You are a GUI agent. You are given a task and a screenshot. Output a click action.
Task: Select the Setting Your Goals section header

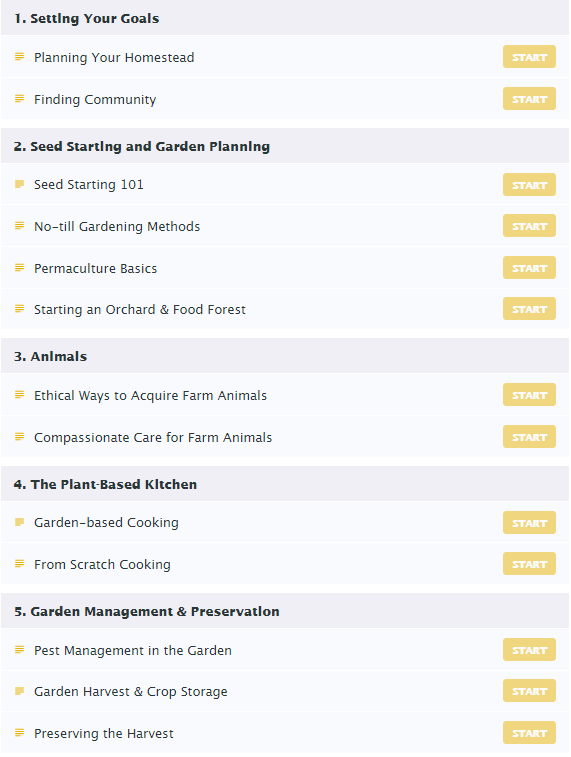[285, 18]
